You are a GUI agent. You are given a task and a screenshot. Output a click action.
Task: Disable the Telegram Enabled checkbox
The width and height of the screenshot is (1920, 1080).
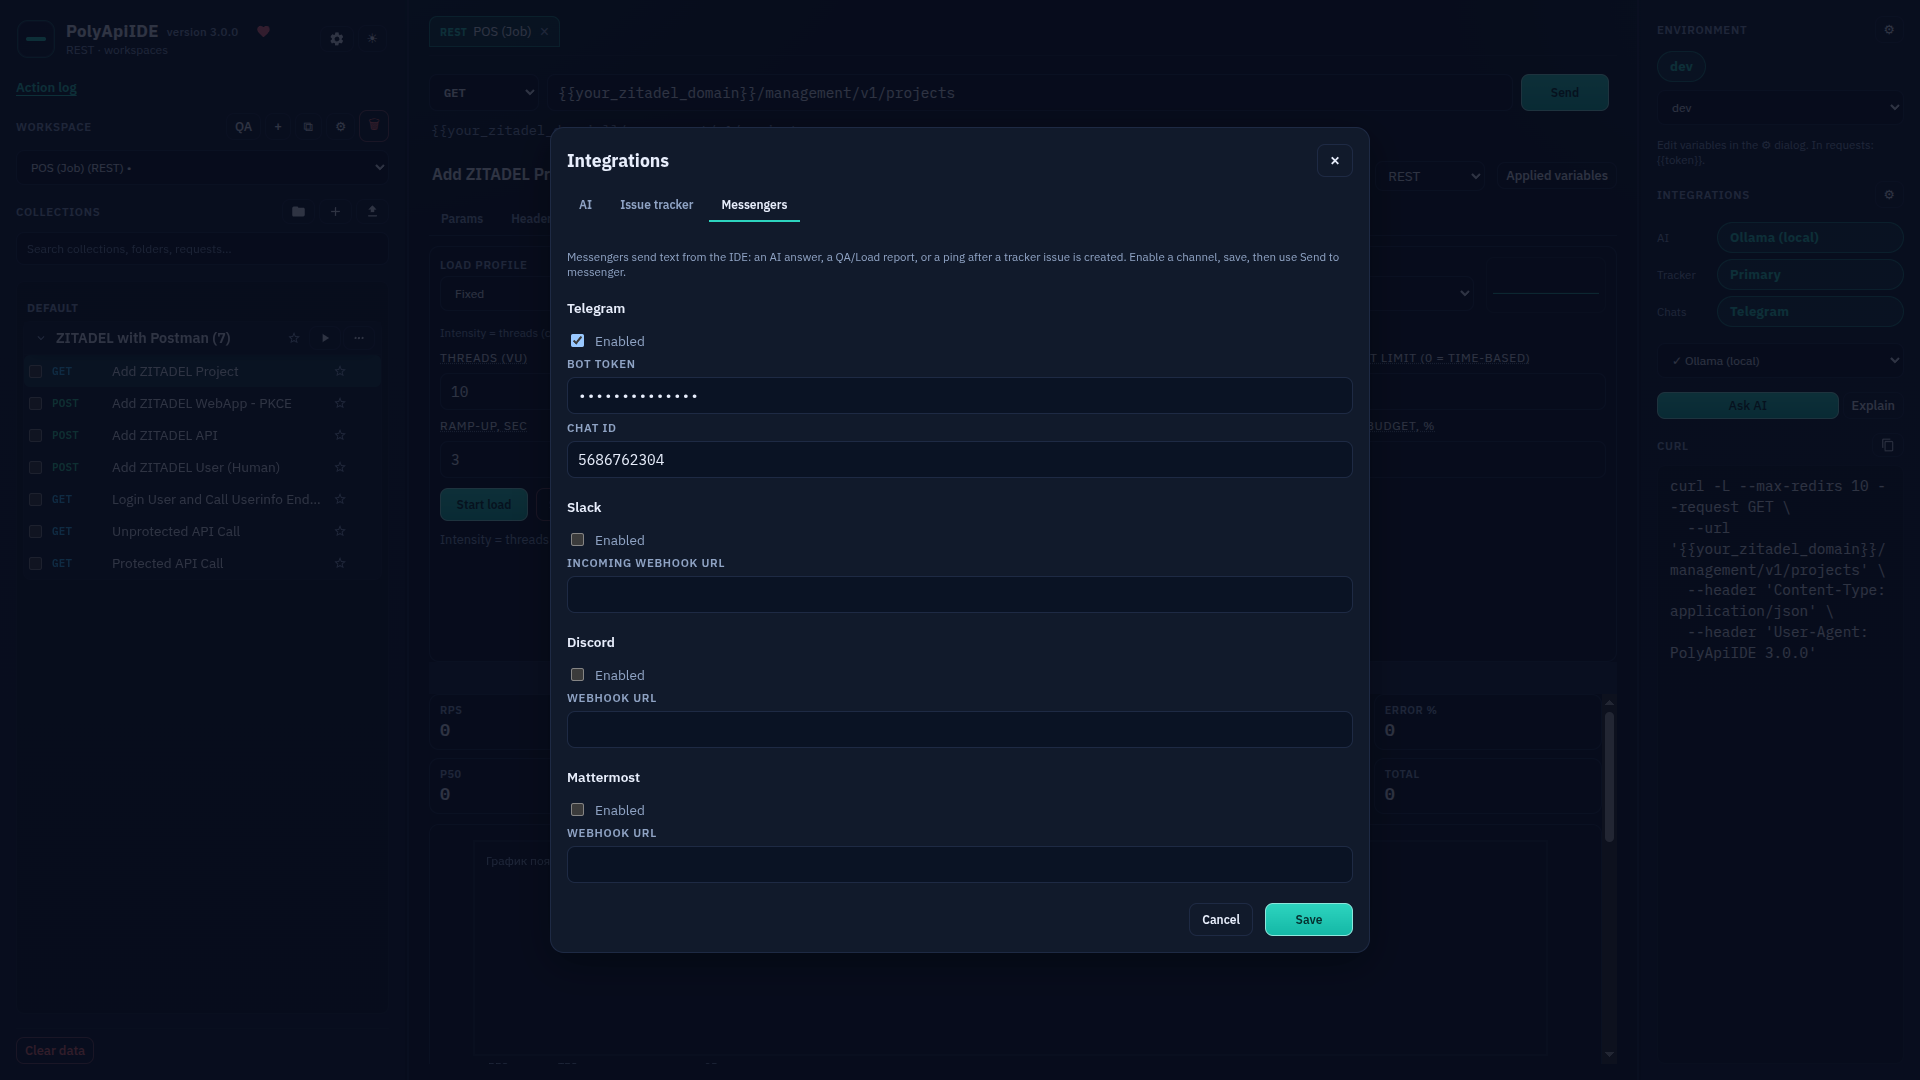(577, 341)
